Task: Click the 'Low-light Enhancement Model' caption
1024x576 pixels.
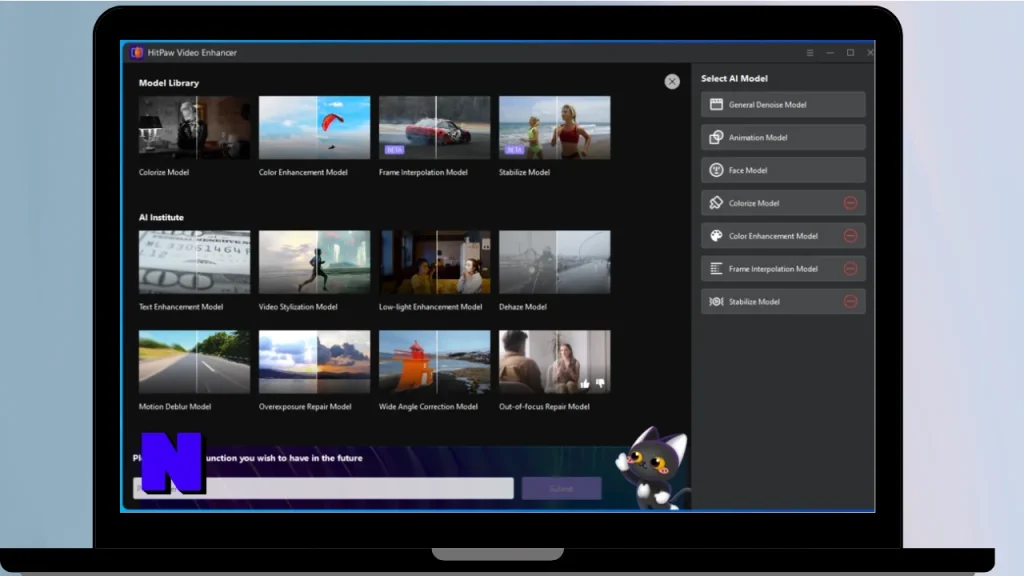Action: coord(430,307)
